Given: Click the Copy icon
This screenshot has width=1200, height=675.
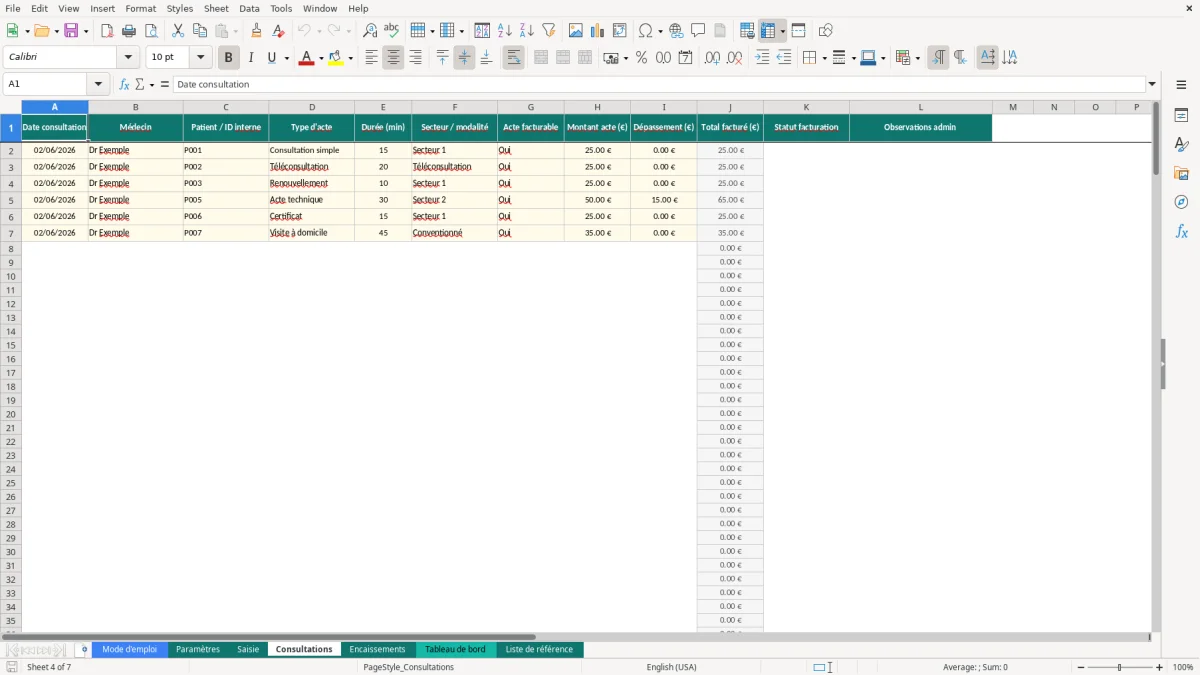Looking at the screenshot, I should point(199,31).
